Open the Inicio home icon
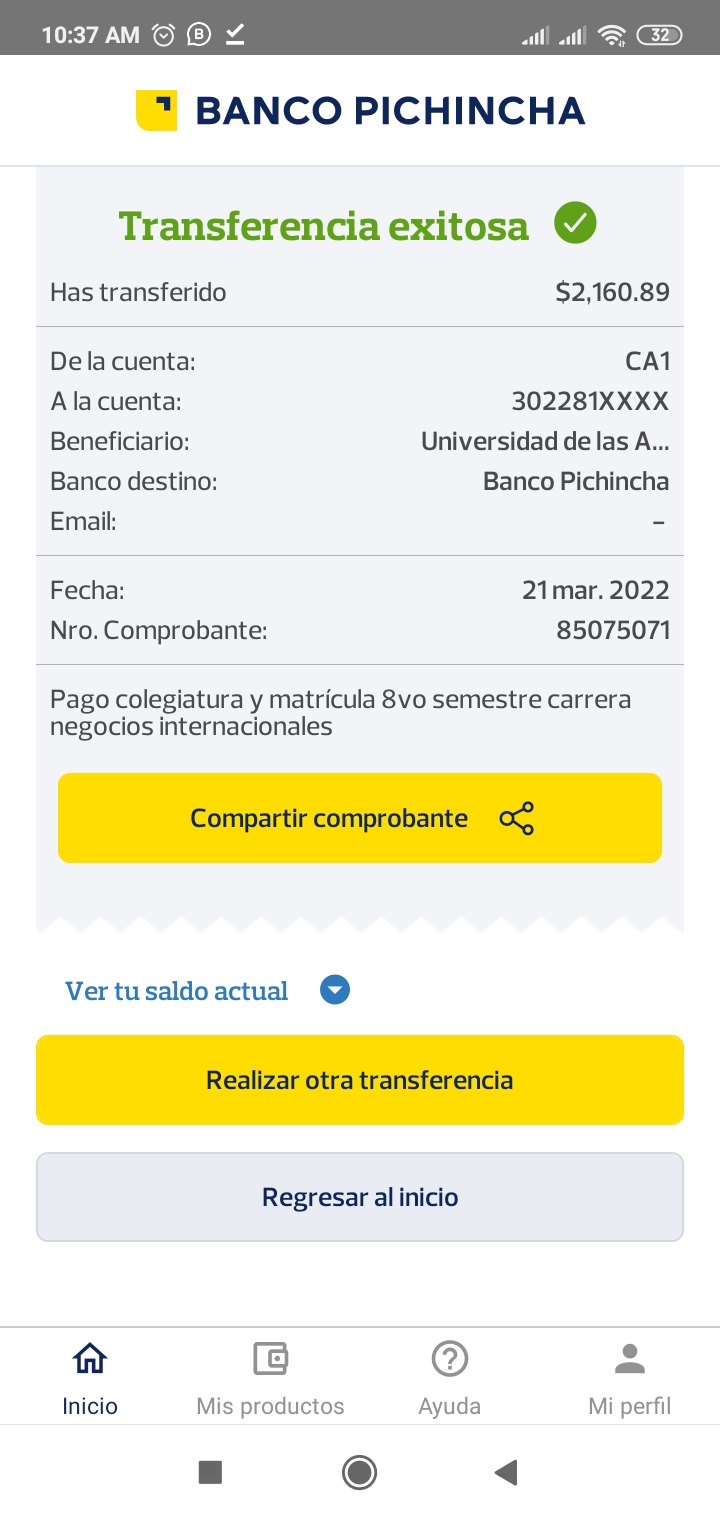The width and height of the screenshot is (720, 1520). [x=90, y=1358]
